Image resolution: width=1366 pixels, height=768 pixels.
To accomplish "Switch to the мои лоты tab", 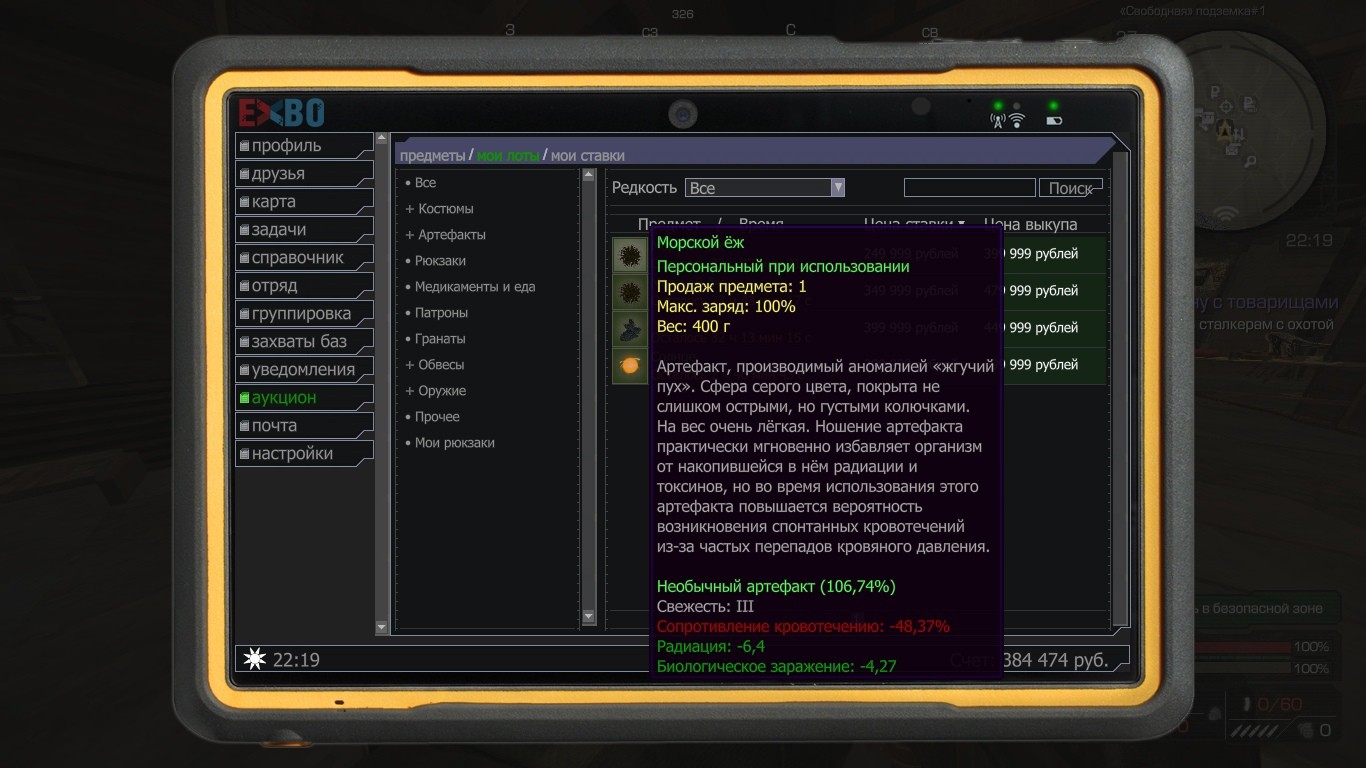I will click(x=508, y=155).
